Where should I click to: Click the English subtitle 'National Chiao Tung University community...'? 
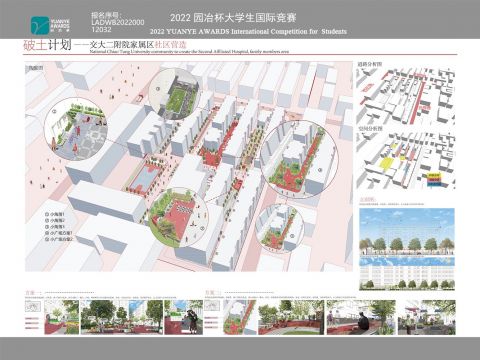[x=189, y=51]
